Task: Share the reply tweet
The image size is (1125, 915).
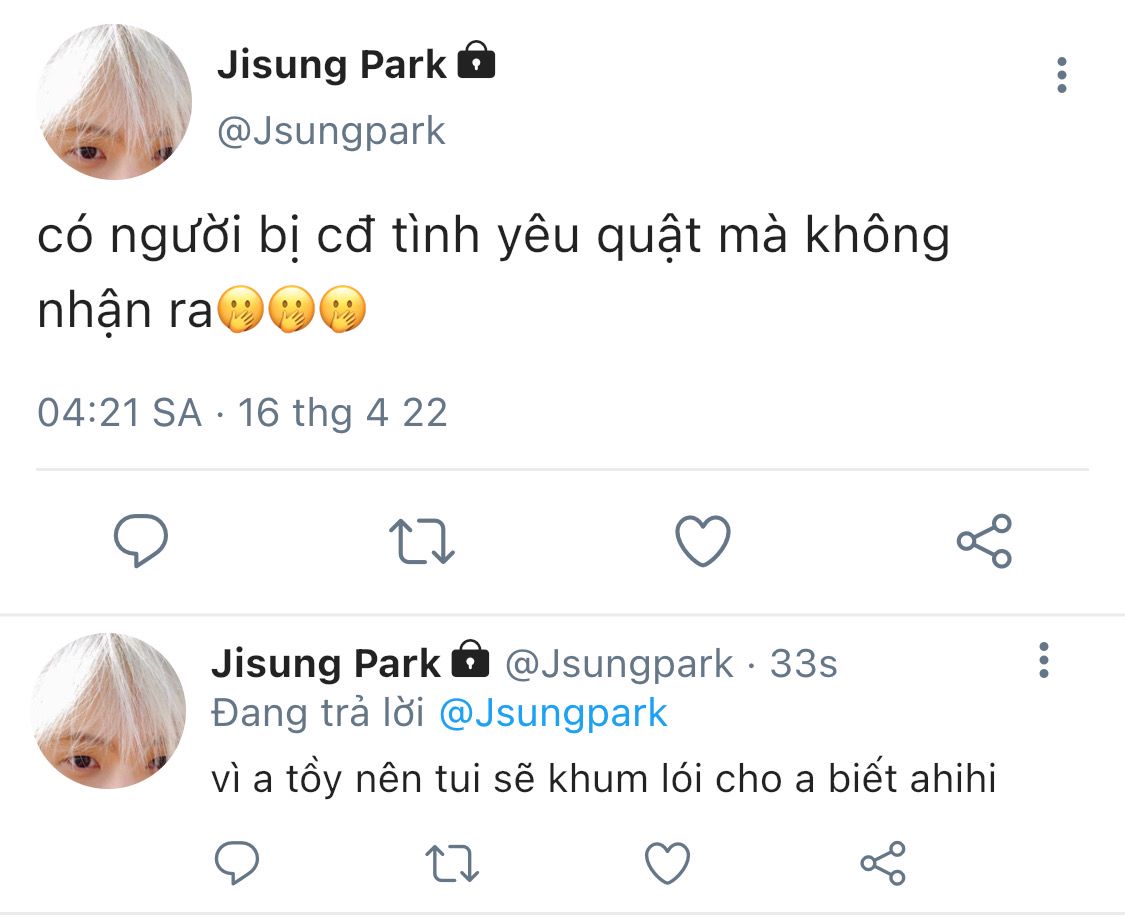Action: click(x=883, y=862)
